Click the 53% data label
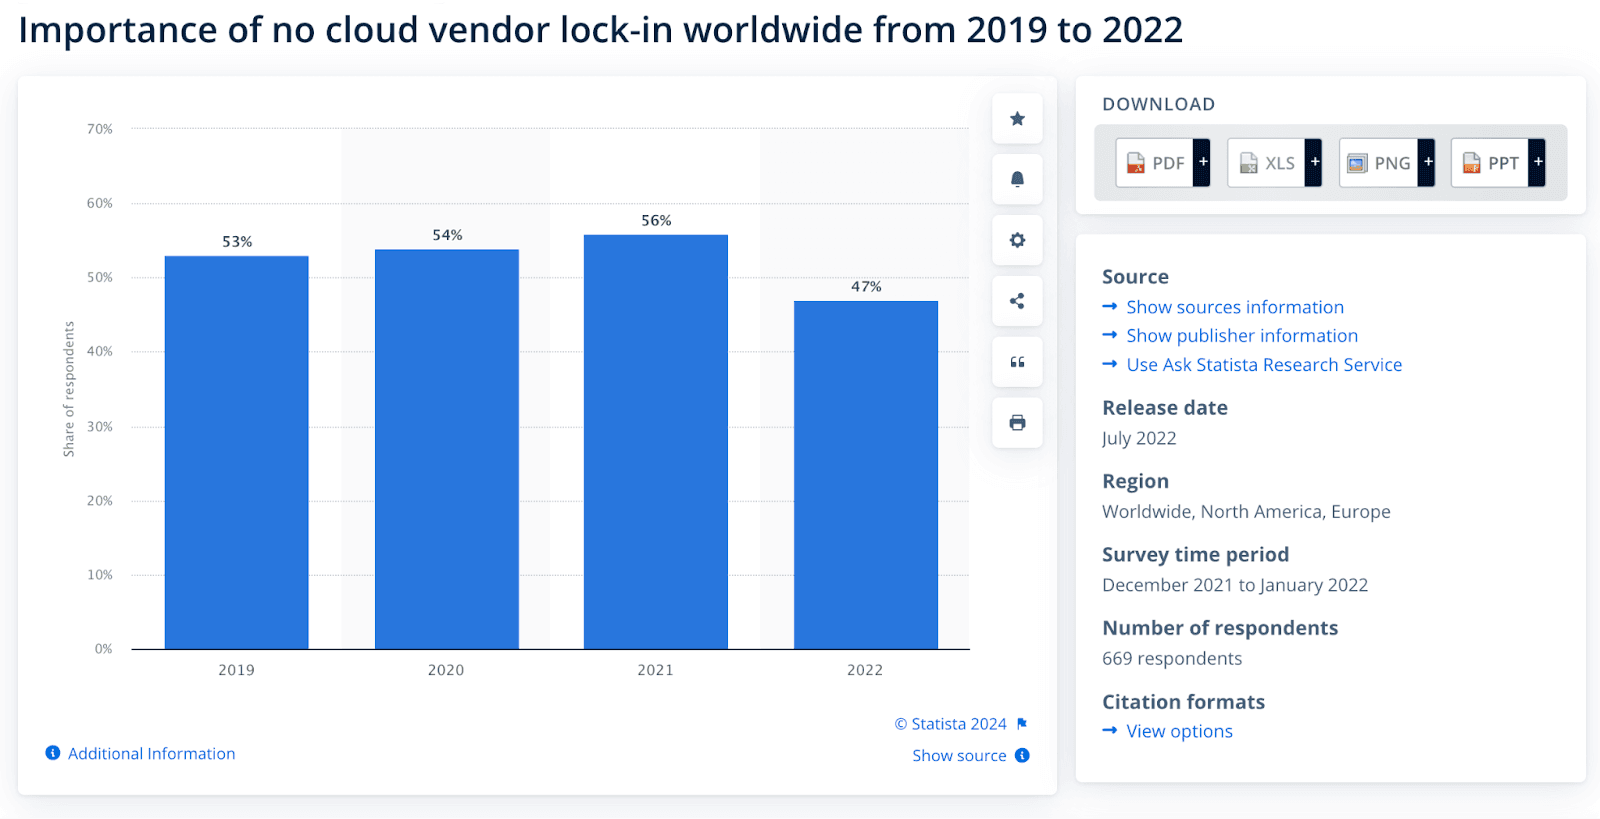This screenshot has width=1600, height=819. pyautogui.click(x=237, y=241)
